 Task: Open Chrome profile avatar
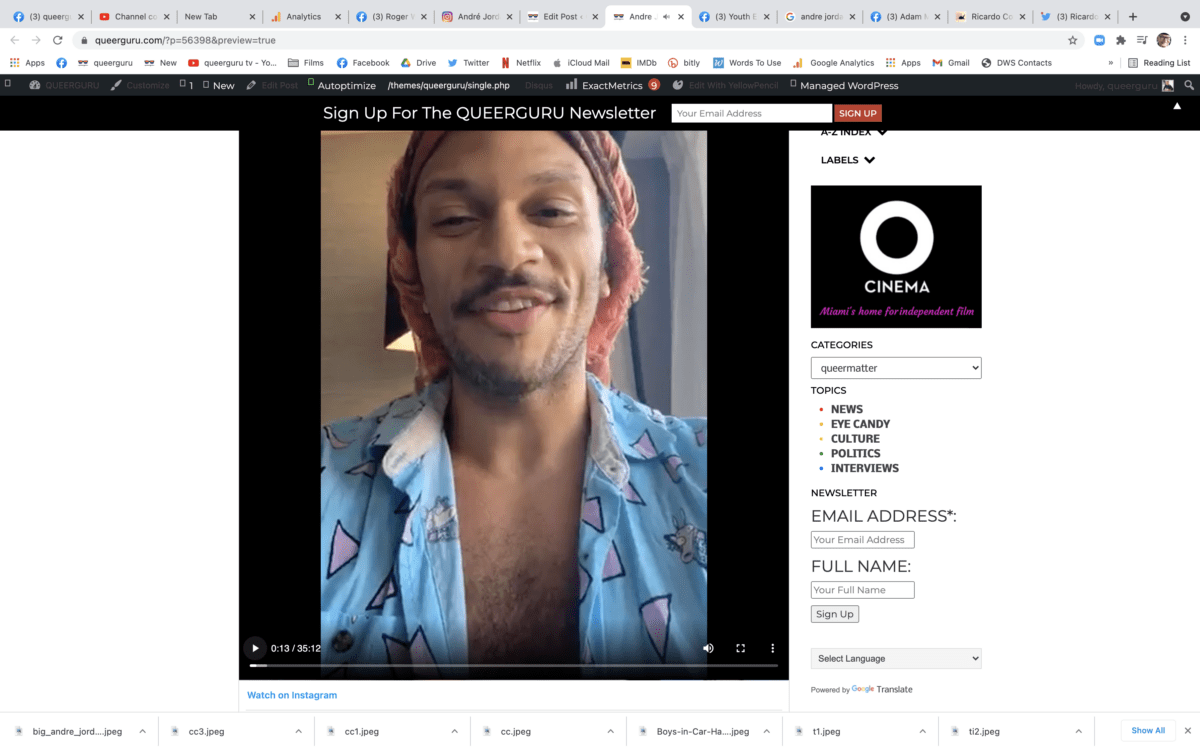(x=1163, y=40)
